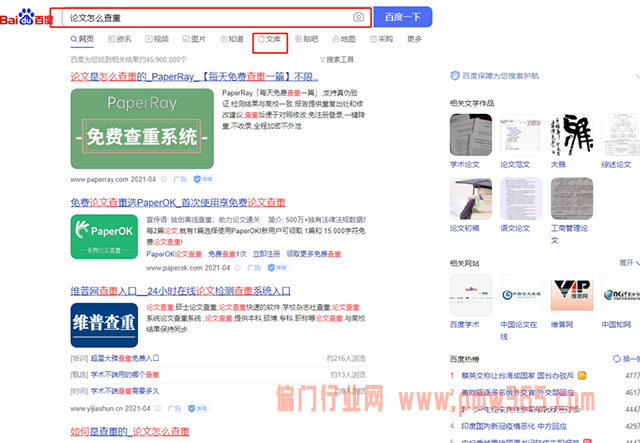Open the 工商管理论文 thumbnail
Viewport: 640px width, 443px height.
coord(572,198)
